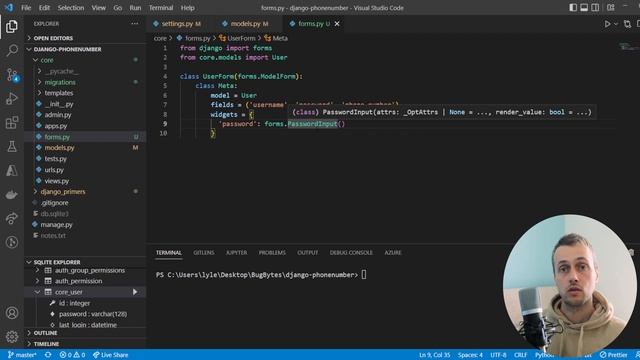Open Explorer more actions ellipsis

(135, 24)
